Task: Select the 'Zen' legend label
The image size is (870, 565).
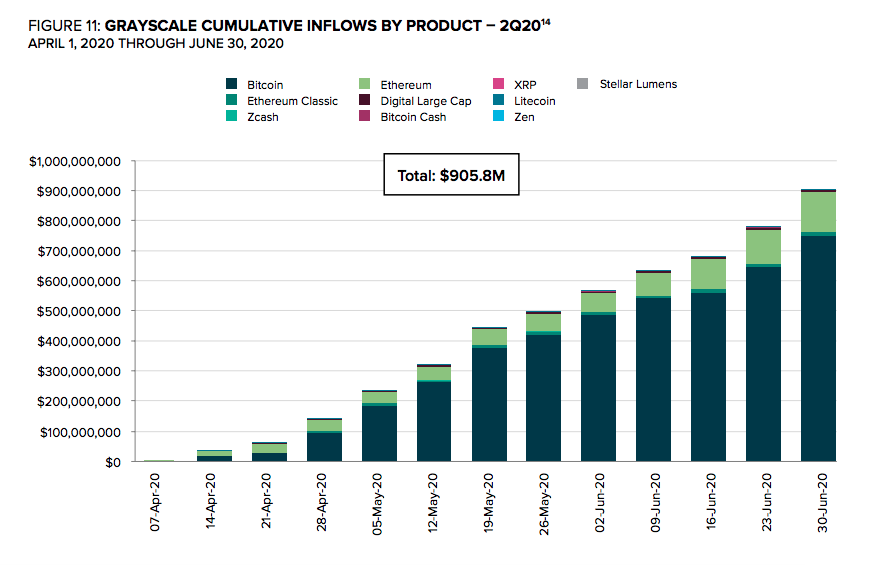Action: (524, 117)
